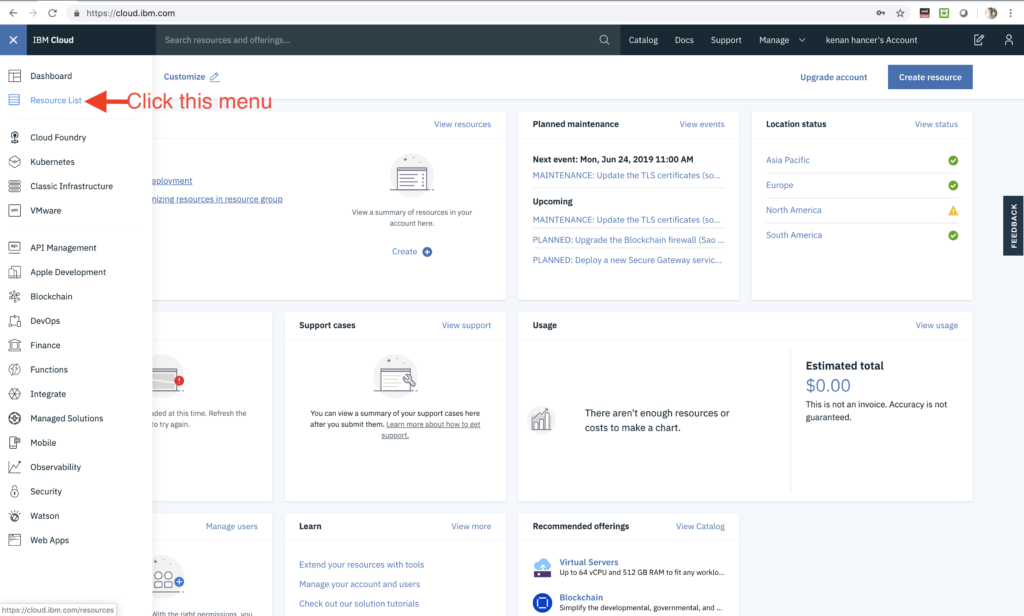Select Resource List menu item

[x=56, y=100]
